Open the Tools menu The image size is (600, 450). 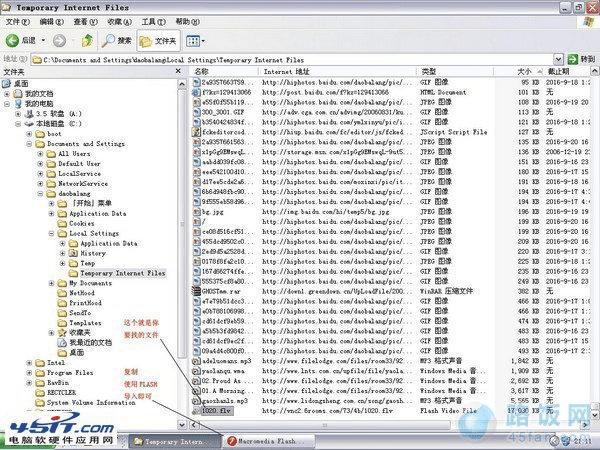[153, 22]
